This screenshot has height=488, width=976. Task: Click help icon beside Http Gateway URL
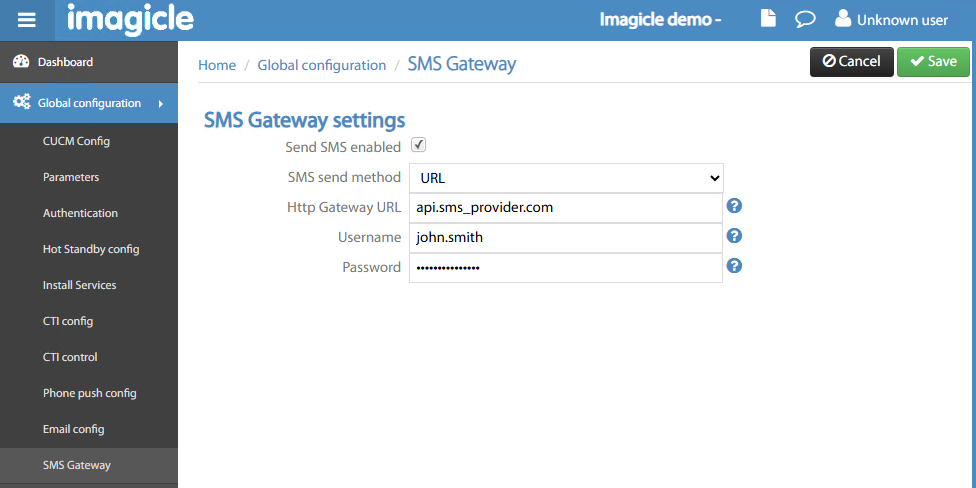pyautogui.click(x=734, y=206)
